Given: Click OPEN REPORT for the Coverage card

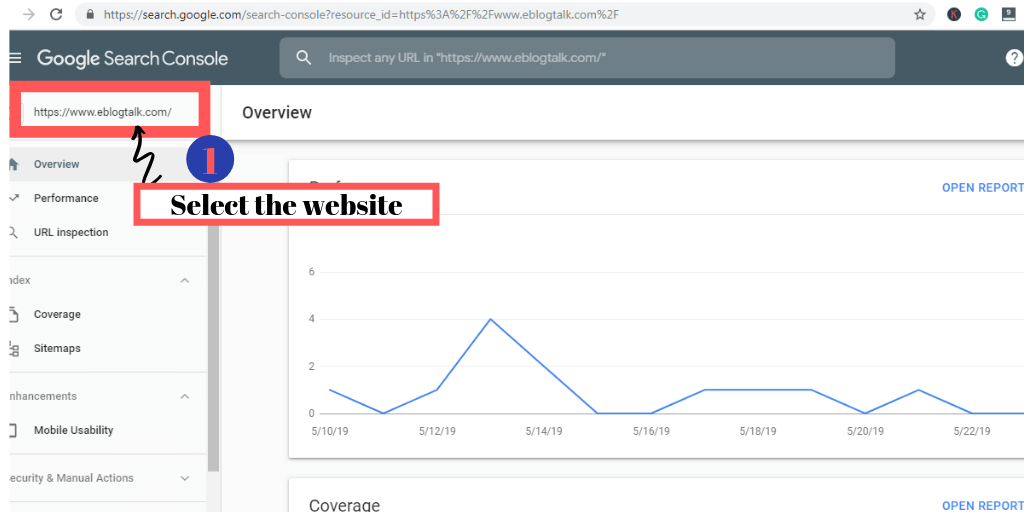Looking at the screenshot, I should [x=982, y=505].
